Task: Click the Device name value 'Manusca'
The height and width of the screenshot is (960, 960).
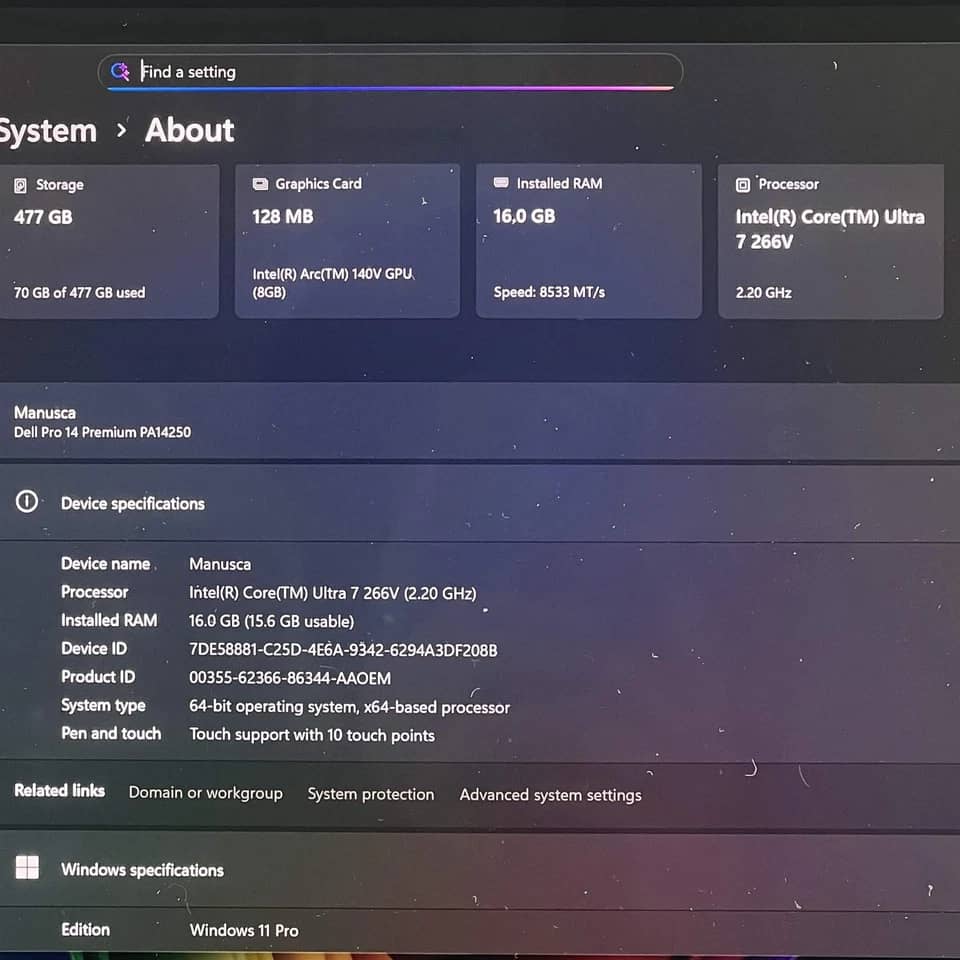Action: coord(220,564)
